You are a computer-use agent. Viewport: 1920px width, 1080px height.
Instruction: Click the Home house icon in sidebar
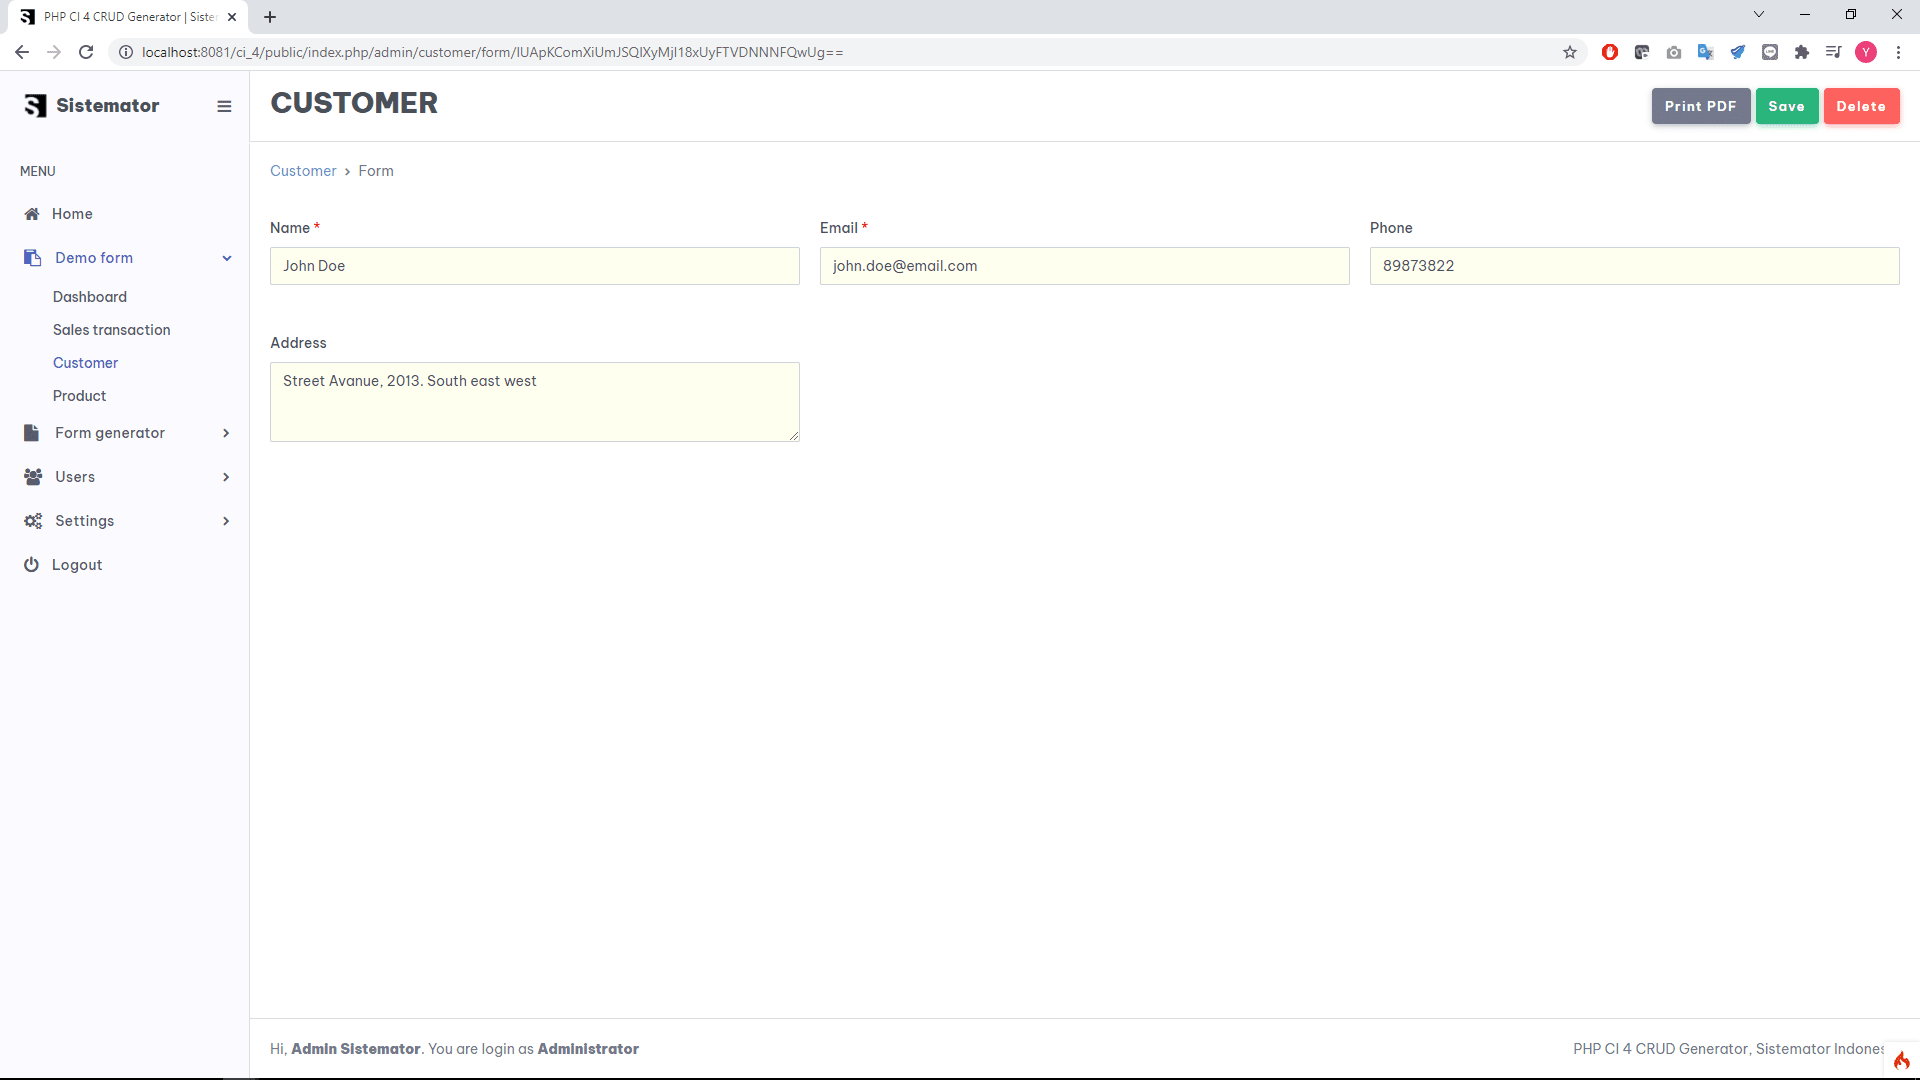click(32, 214)
